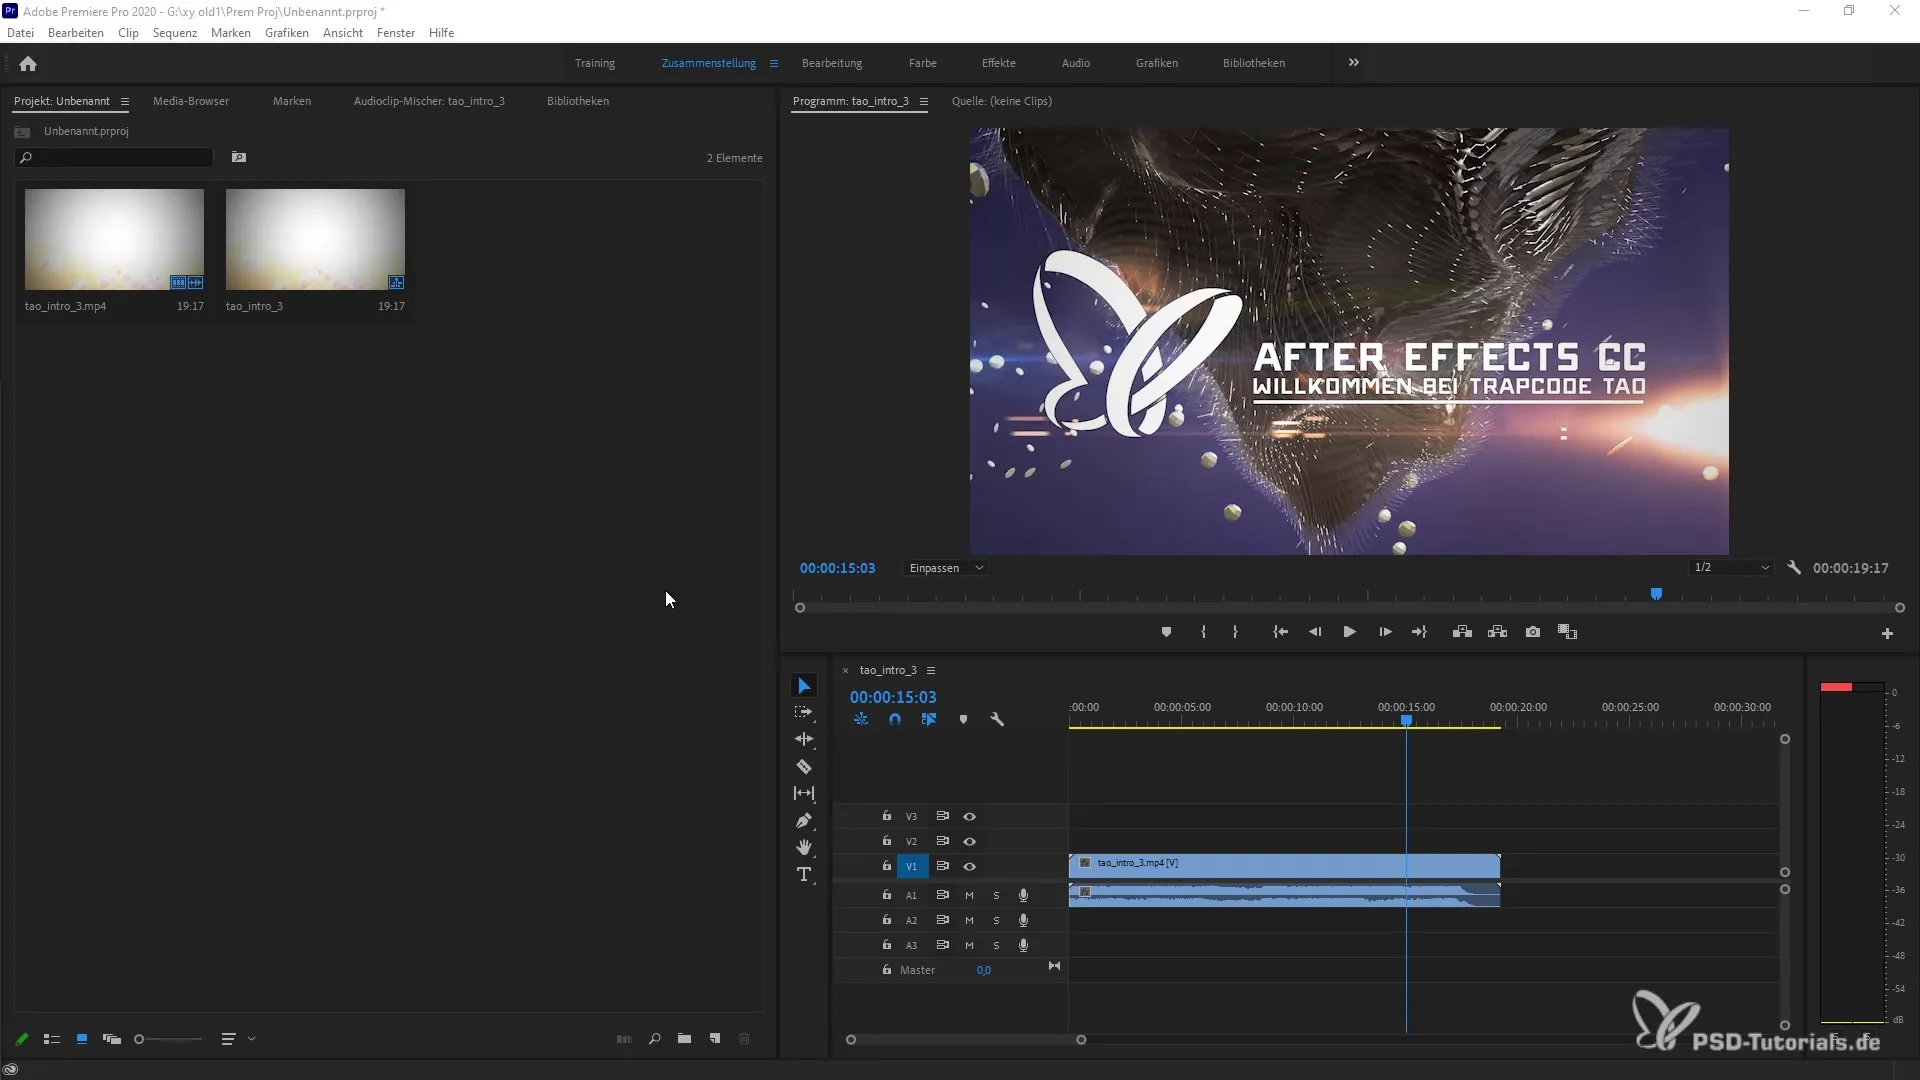Screen dimensions: 1920x1080
Task: Play the program monitor
Action: point(1349,632)
